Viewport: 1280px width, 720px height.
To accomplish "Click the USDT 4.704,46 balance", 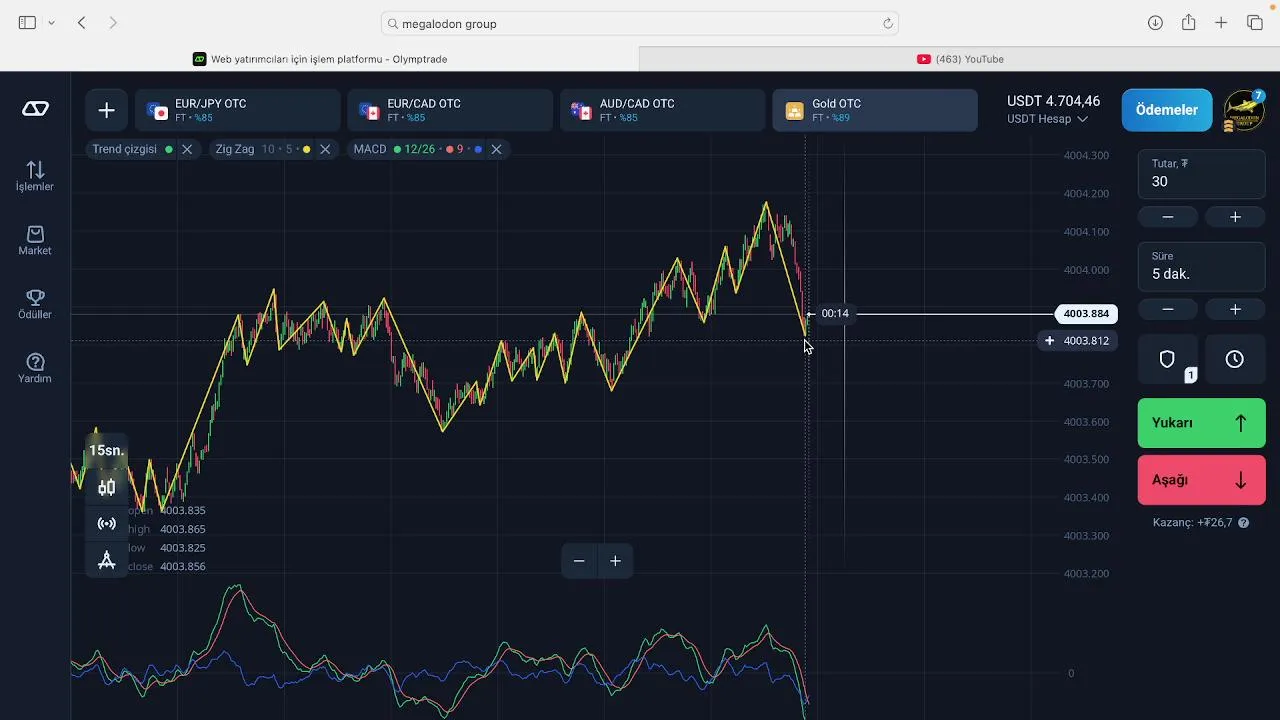I will 1053,101.
